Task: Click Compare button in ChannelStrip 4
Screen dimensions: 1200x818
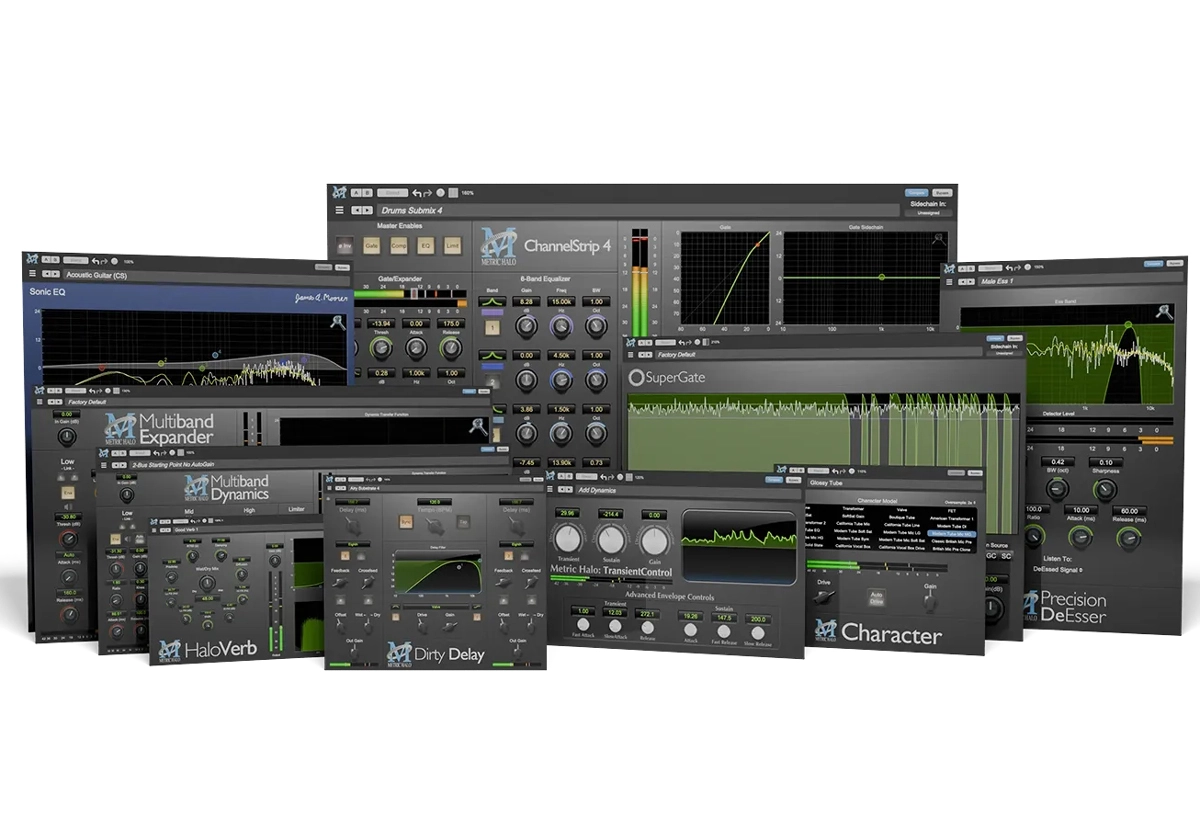Action: [x=915, y=192]
